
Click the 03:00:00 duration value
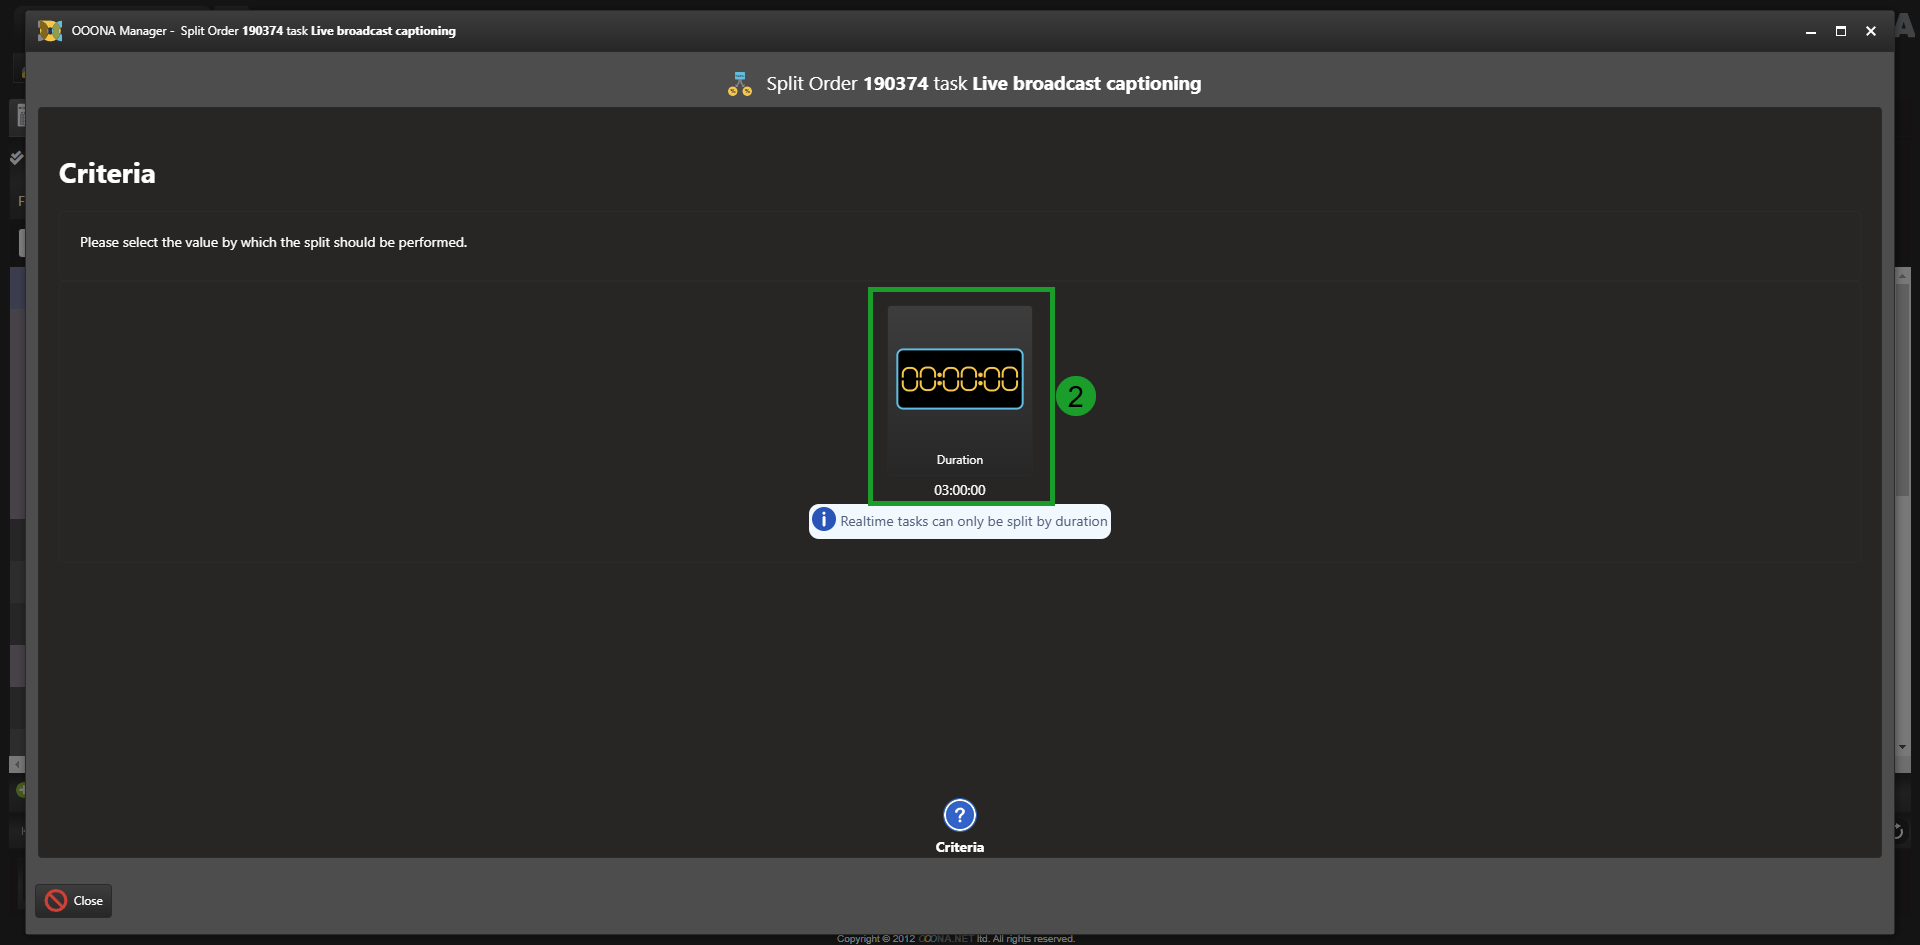point(959,490)
